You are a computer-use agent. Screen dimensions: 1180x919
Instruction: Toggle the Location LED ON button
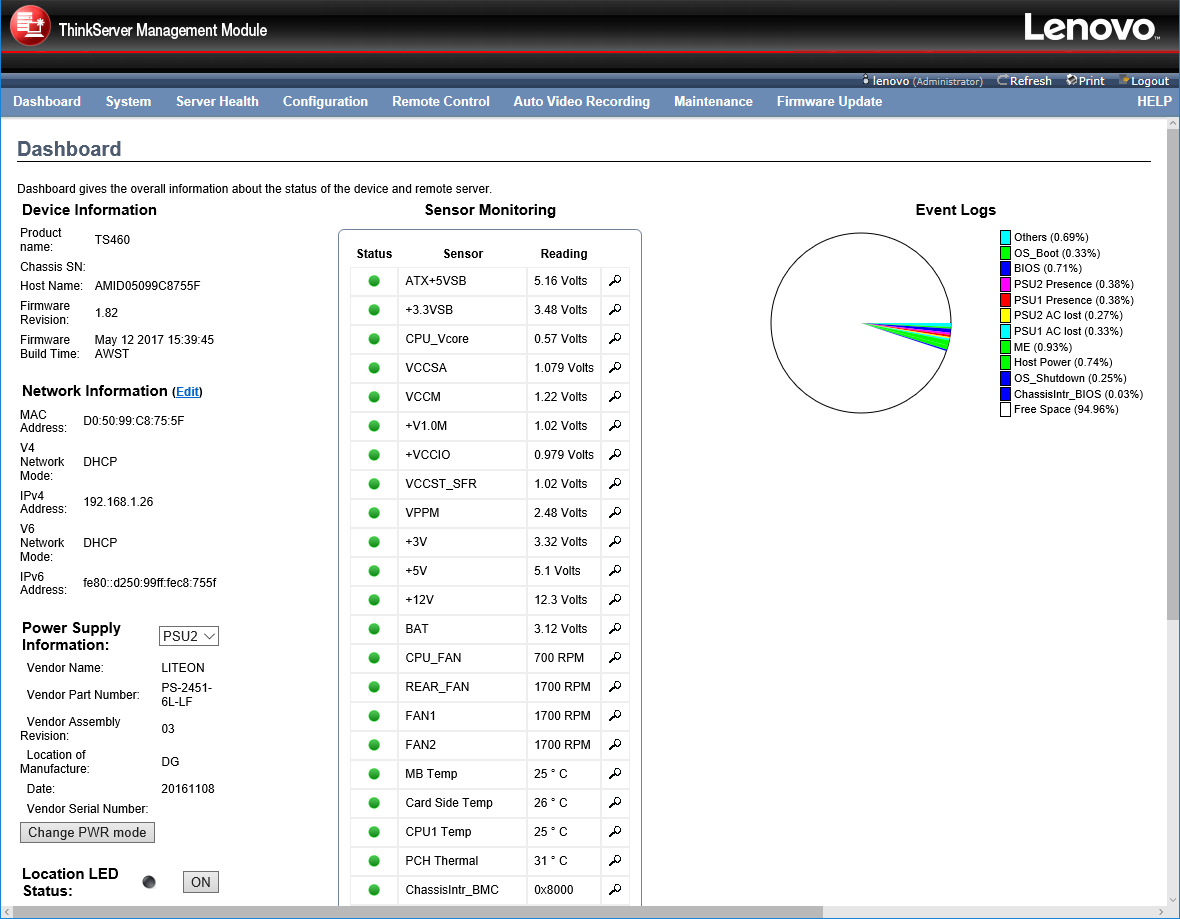click(200, 882)
